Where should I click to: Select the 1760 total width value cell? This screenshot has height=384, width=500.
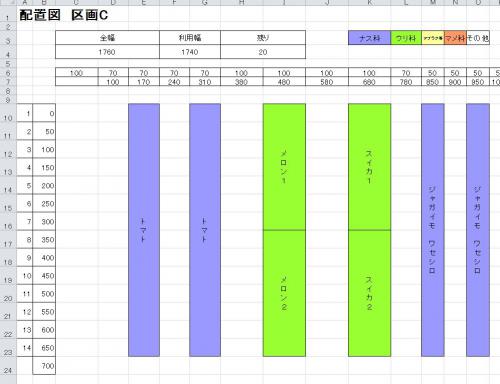point(107,52)
